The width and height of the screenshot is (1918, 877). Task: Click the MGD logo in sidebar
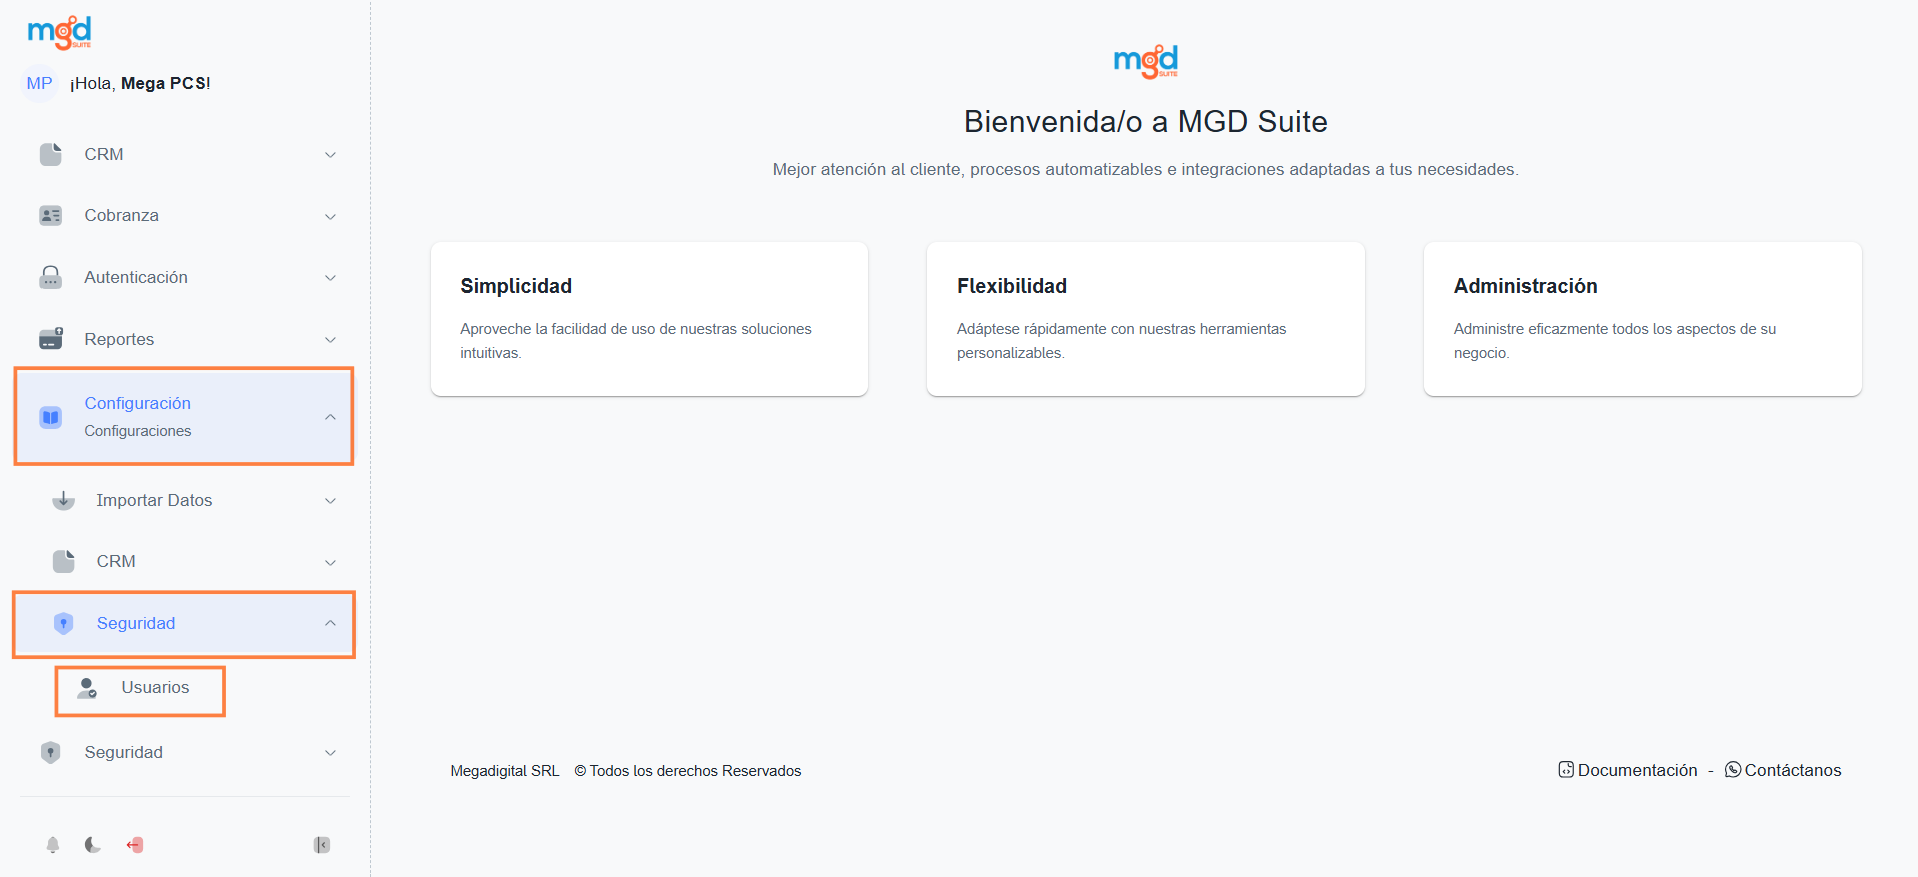[60, 32]
